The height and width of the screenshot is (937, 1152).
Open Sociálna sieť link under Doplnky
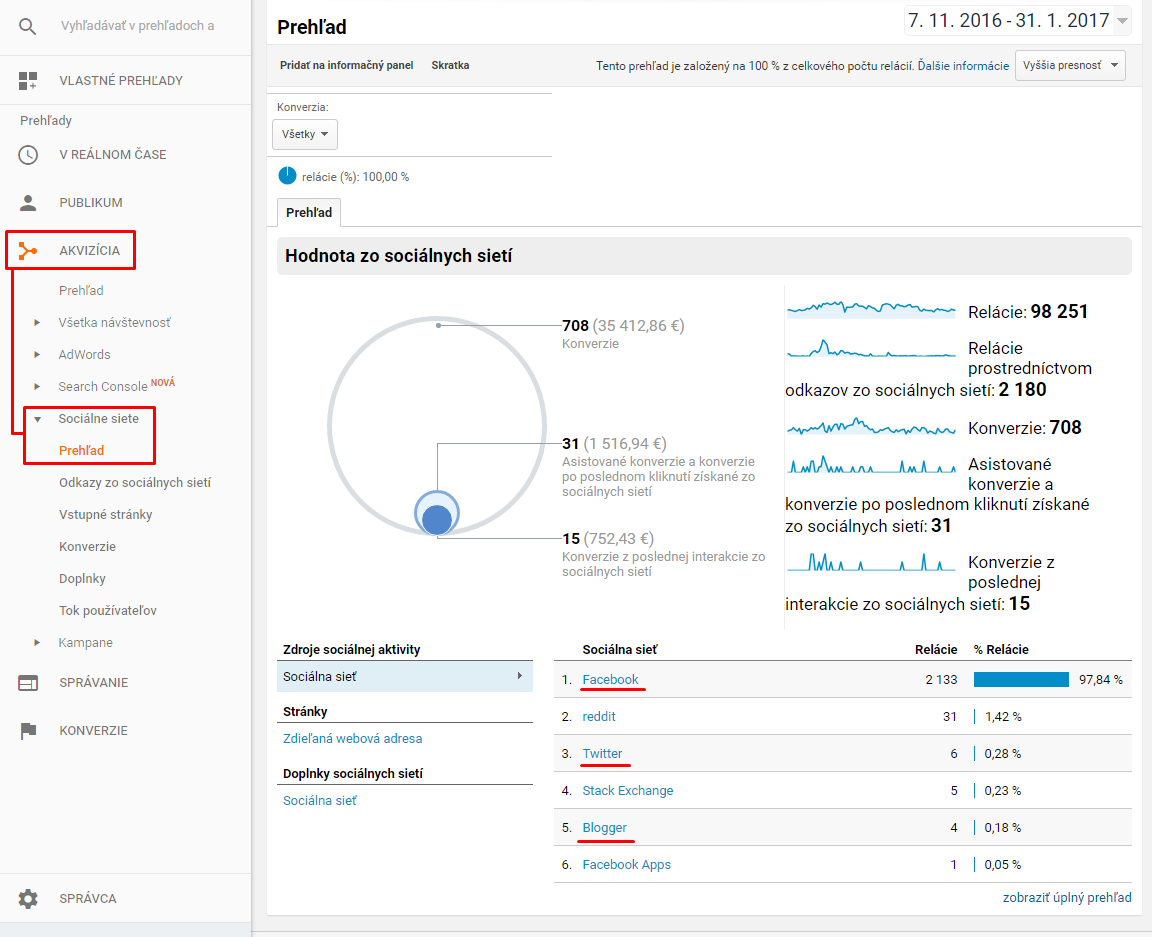(x=320, y=800)
